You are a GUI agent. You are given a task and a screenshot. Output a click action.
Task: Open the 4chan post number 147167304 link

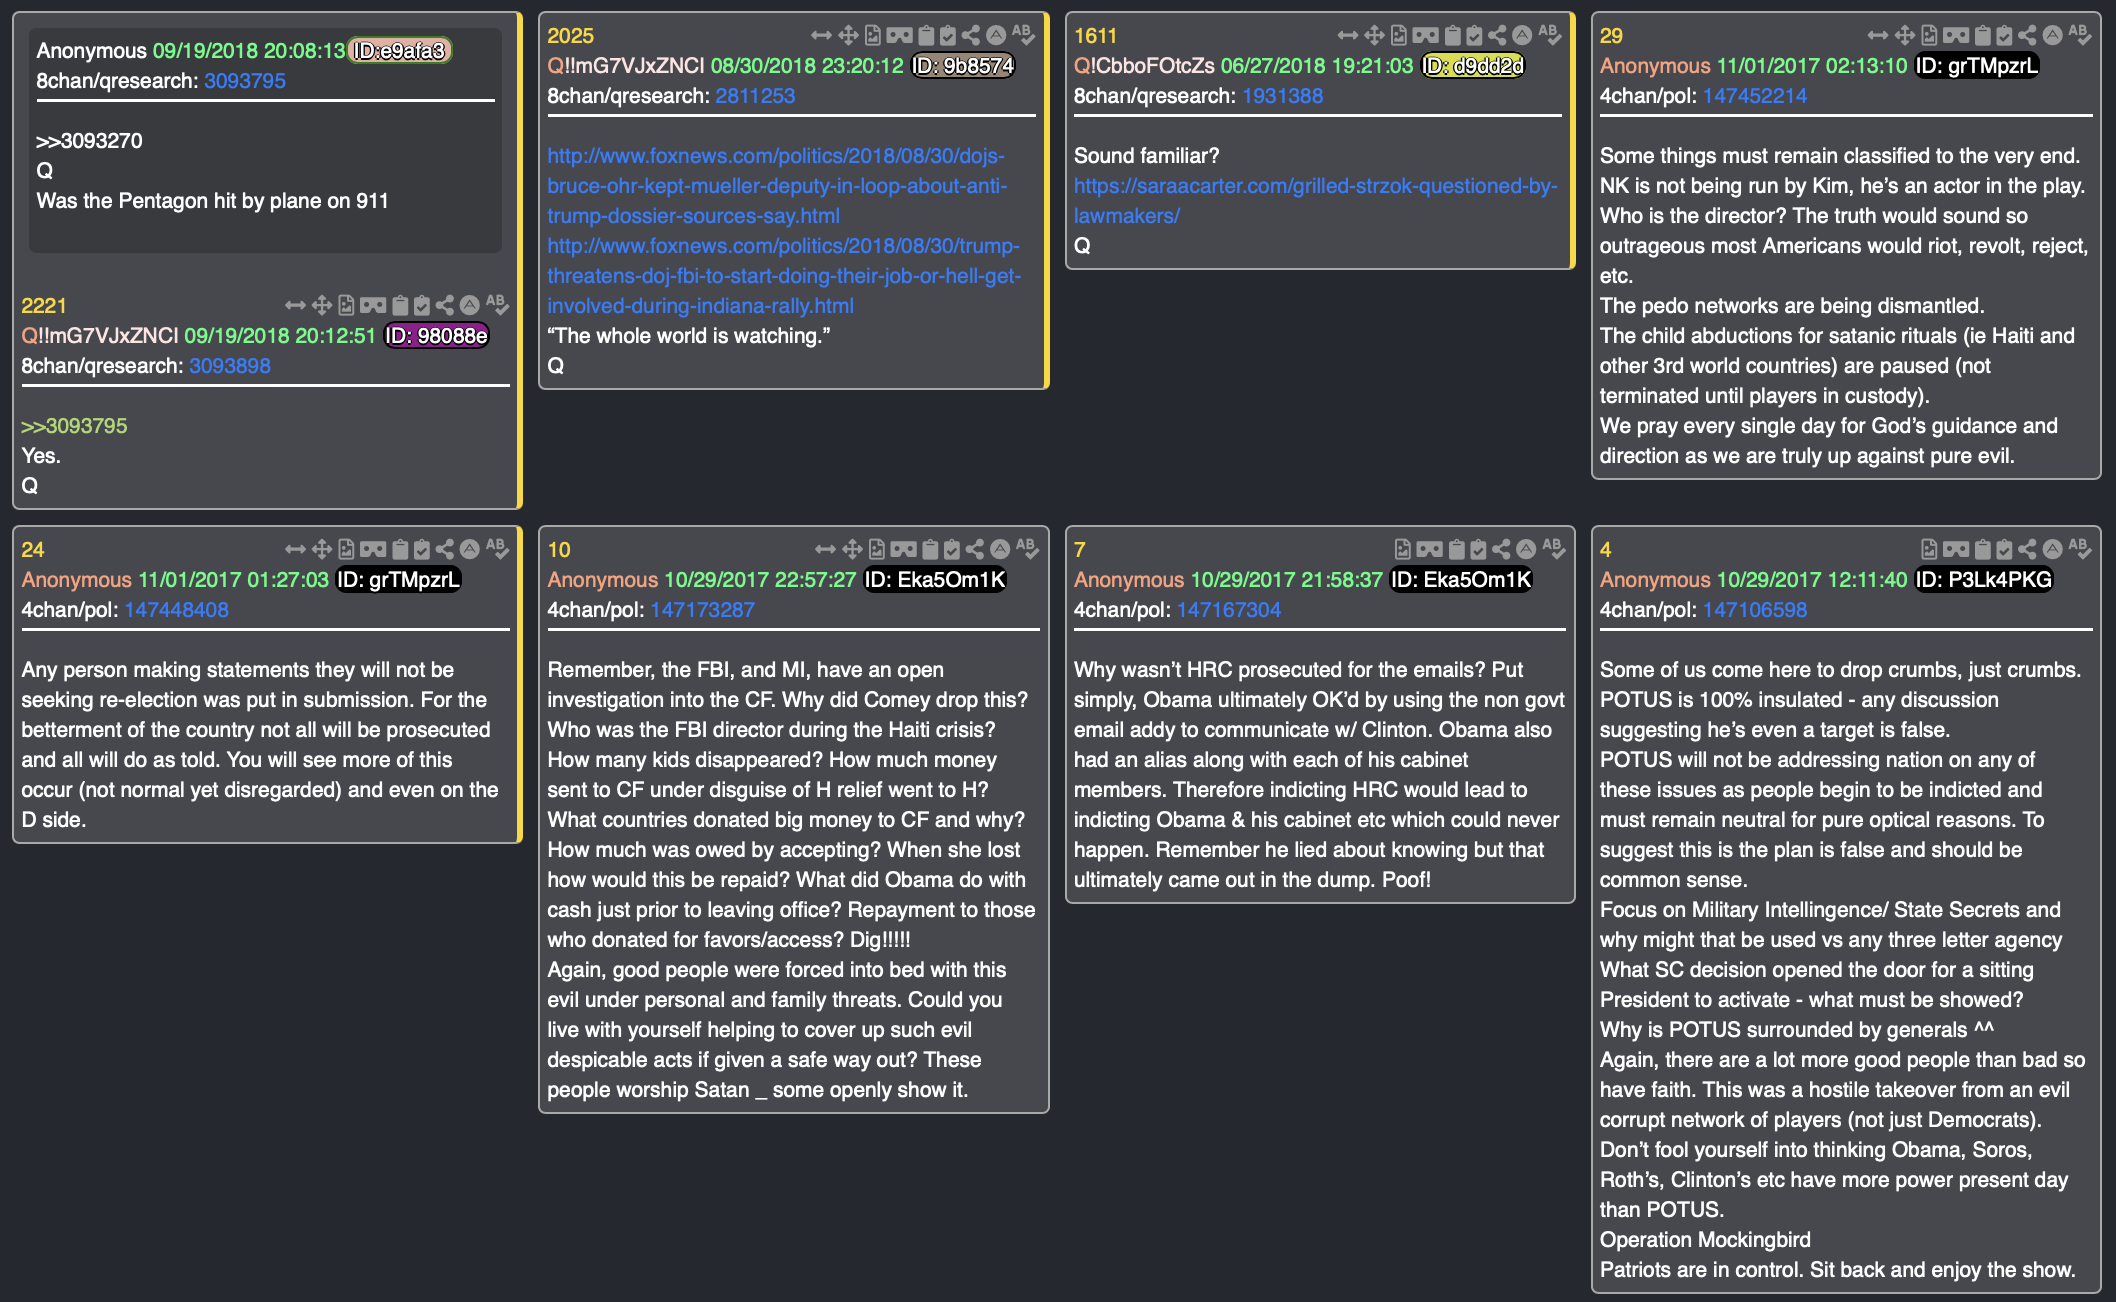click(1229, 610)
